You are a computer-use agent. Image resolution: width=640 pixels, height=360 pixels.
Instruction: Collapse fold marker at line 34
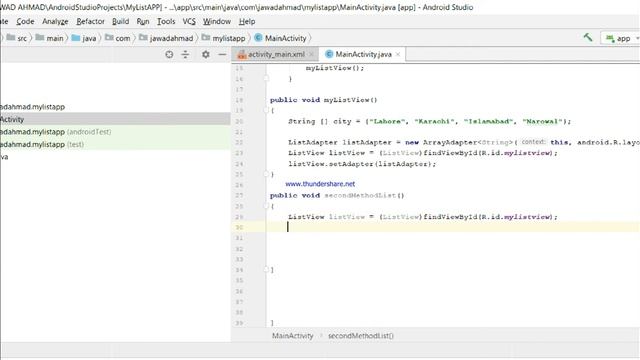coord(266,269)
